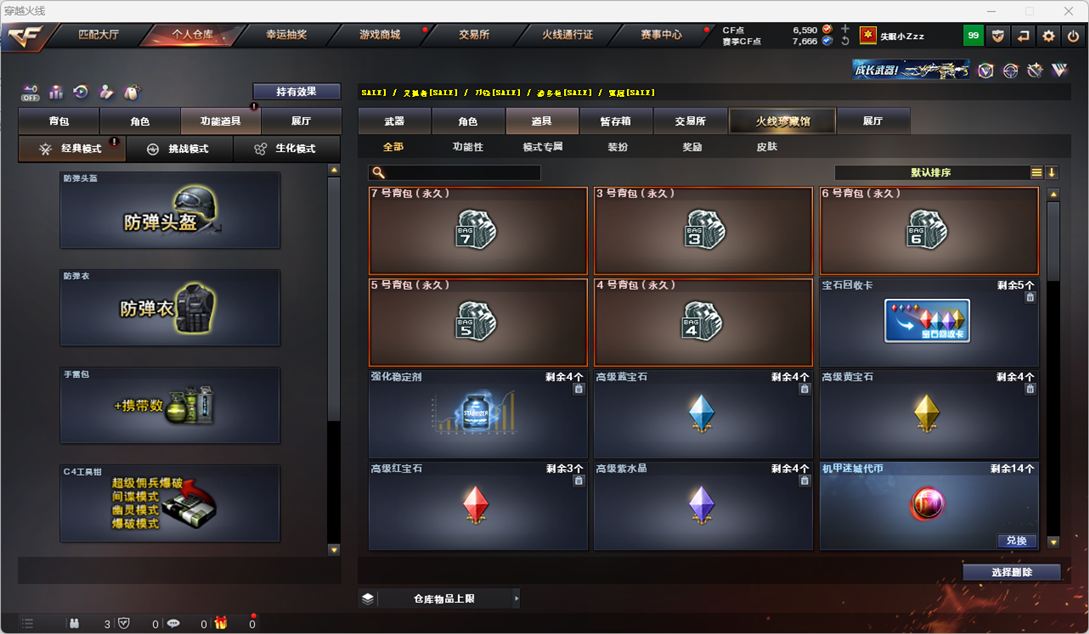Toggle sort direction with down-arrow button

tap(1051, 172)
